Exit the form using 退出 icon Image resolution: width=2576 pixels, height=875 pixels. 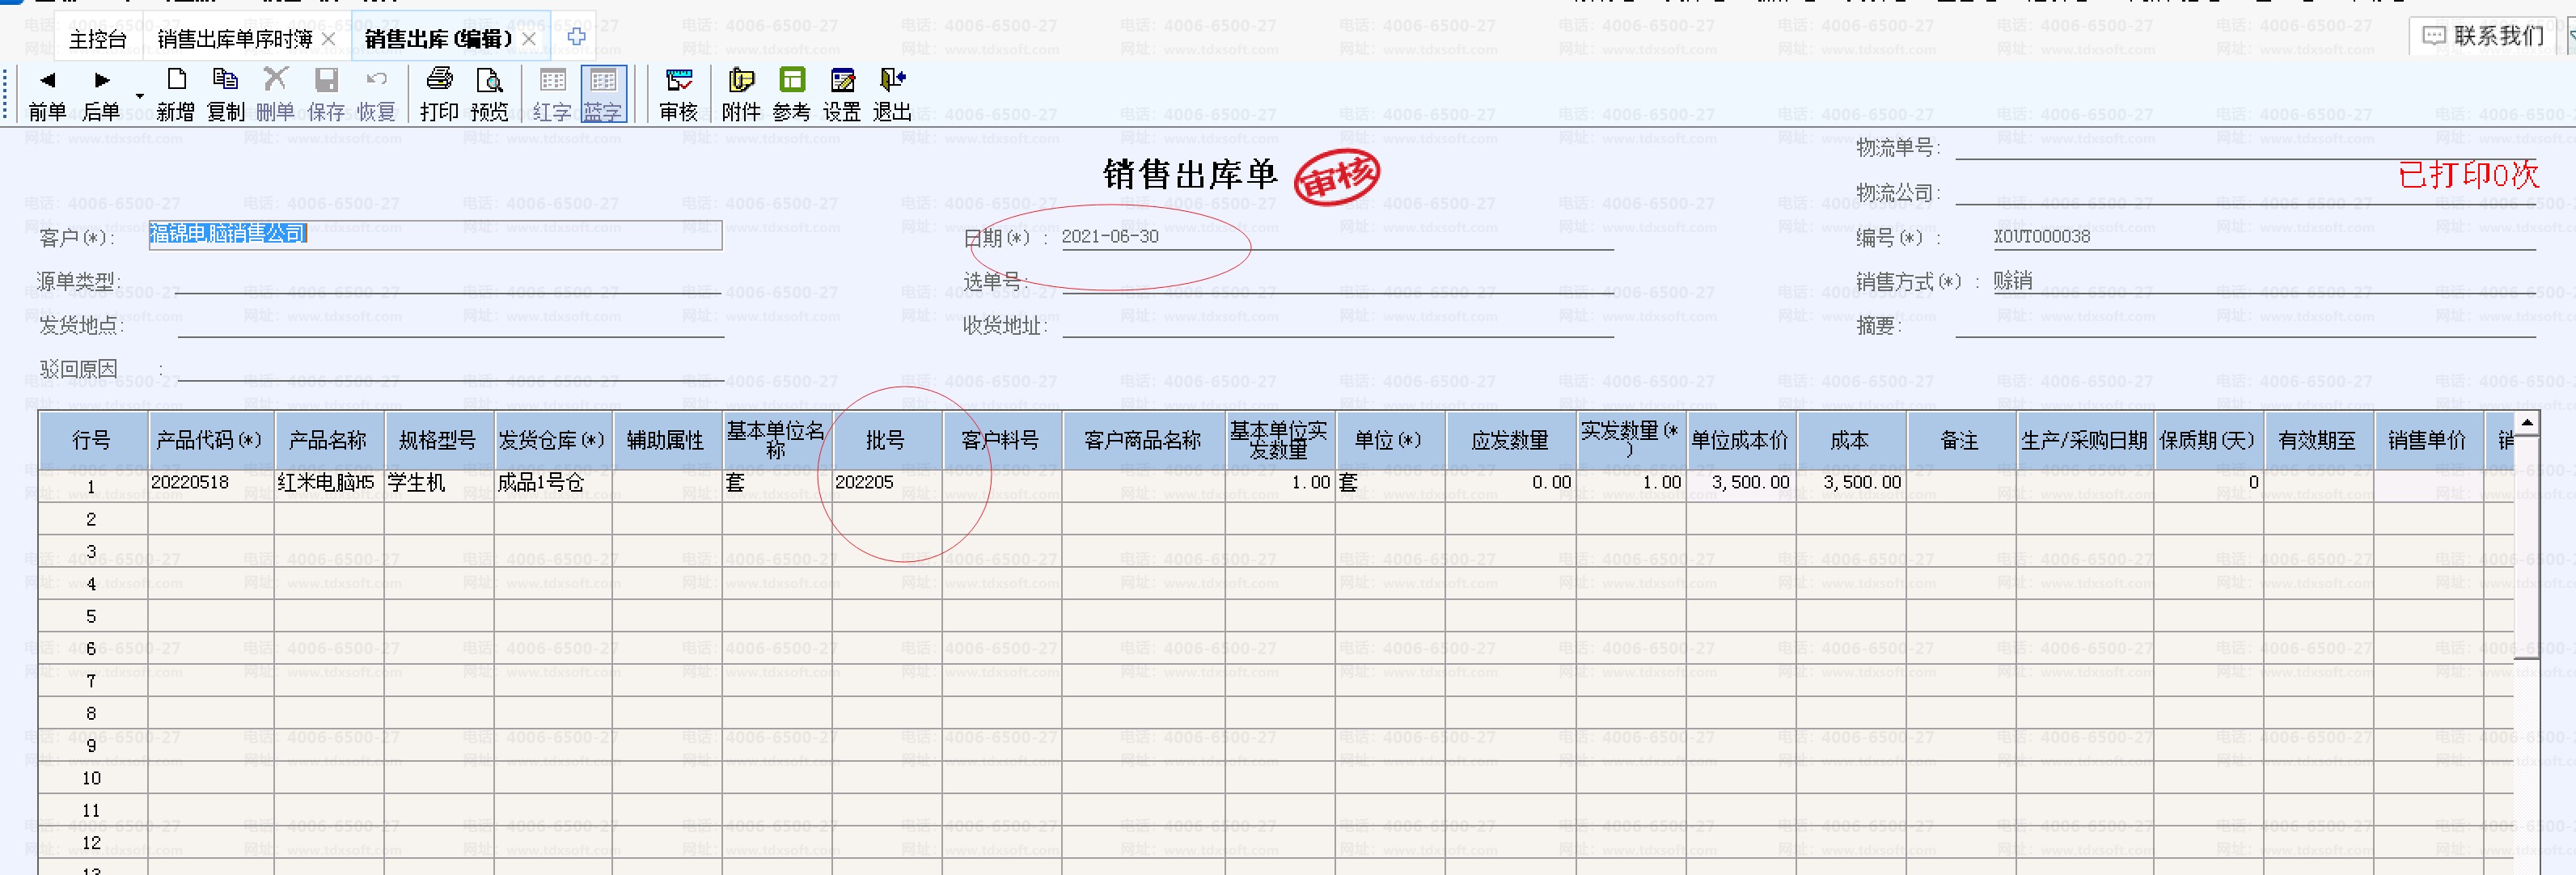(x=892, y=93)
